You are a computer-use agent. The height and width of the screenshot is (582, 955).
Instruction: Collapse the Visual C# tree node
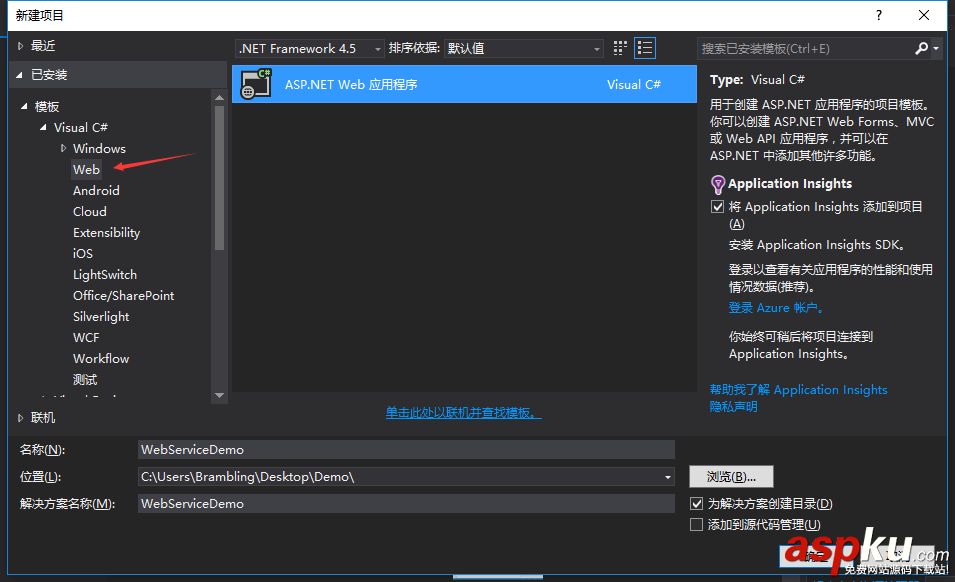coord(43,127)
